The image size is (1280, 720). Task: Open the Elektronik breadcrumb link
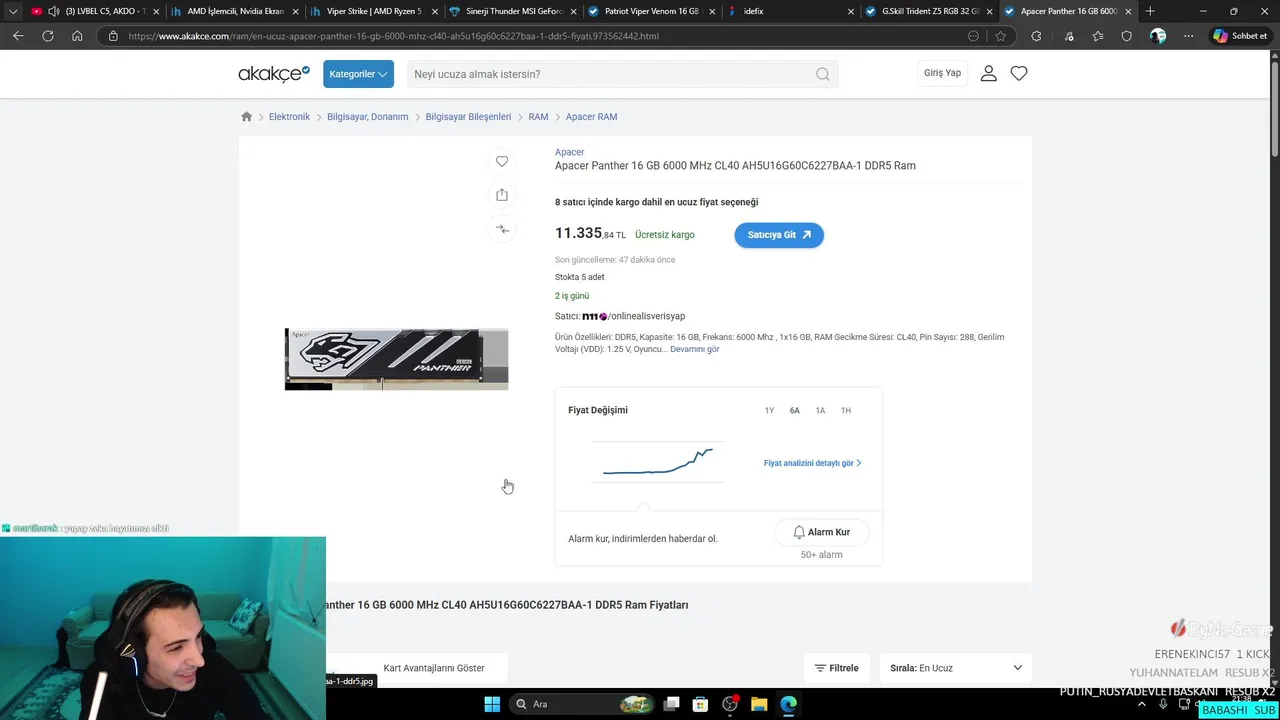coord(289,117)
